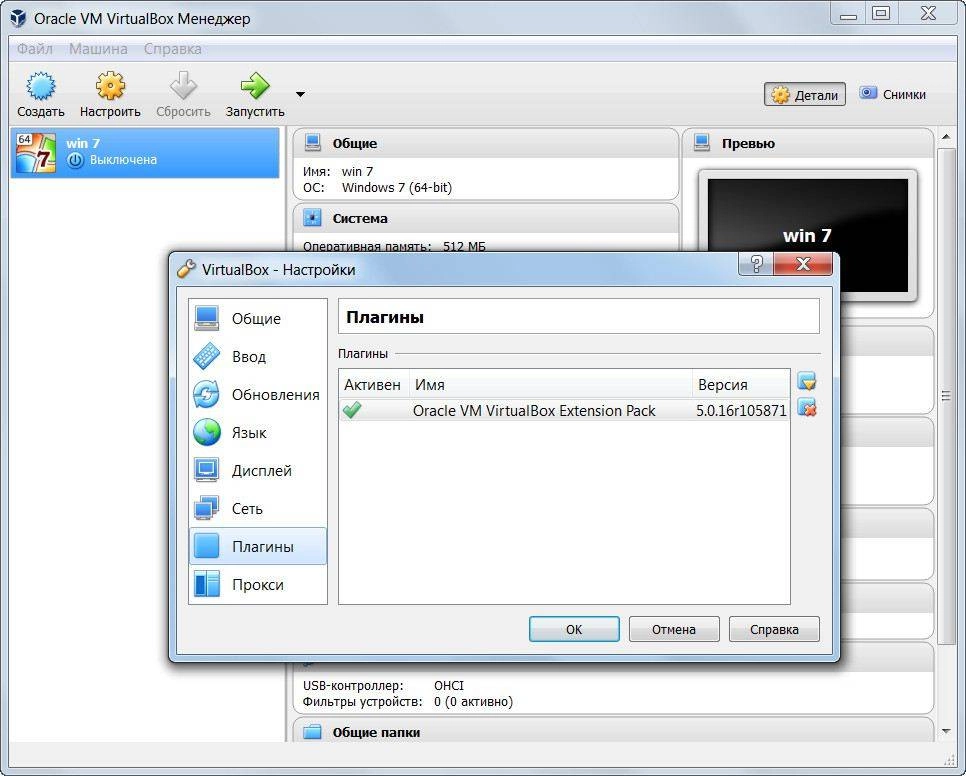Click the Справка button in settings dialog
Viewport: 966px width, 776px height.
(x=774, y=629)
